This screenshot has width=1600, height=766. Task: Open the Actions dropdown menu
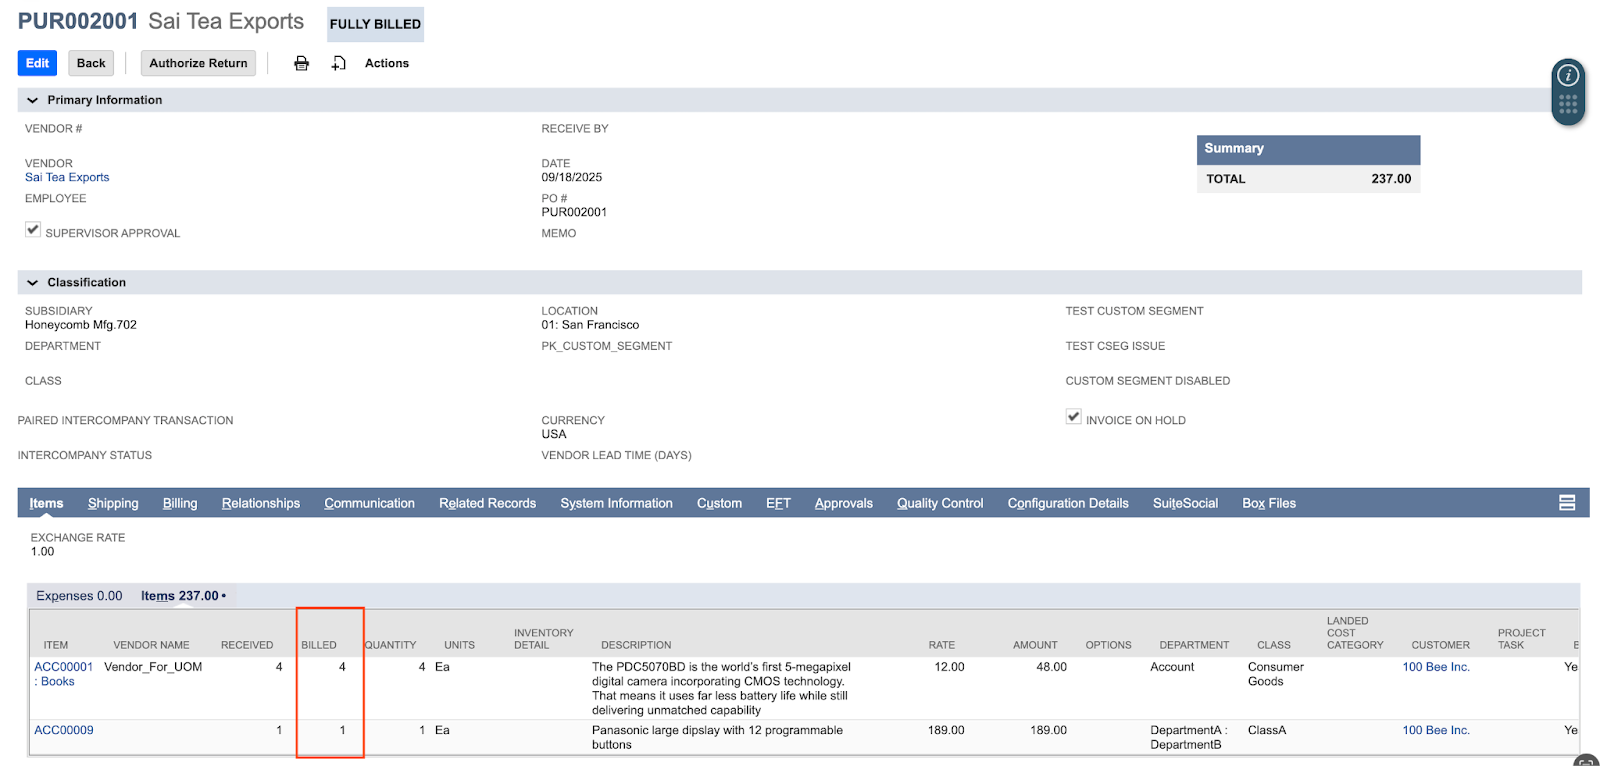pyautogui.click(x=386, y=63)
